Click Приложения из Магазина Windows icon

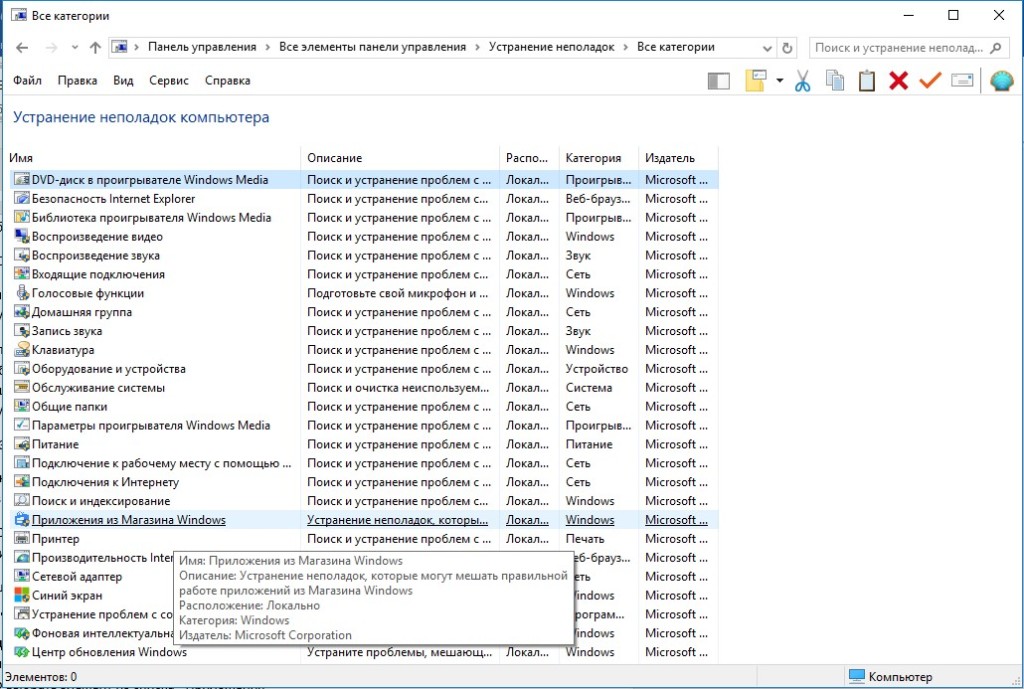click(22, 520)
